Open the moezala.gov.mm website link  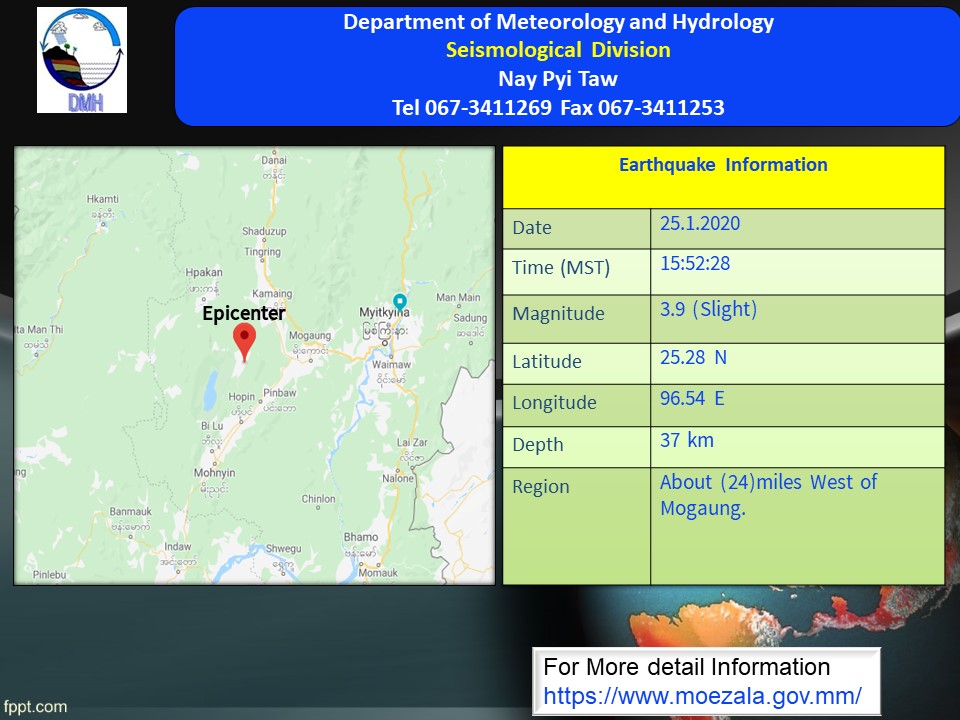(702, 695)
